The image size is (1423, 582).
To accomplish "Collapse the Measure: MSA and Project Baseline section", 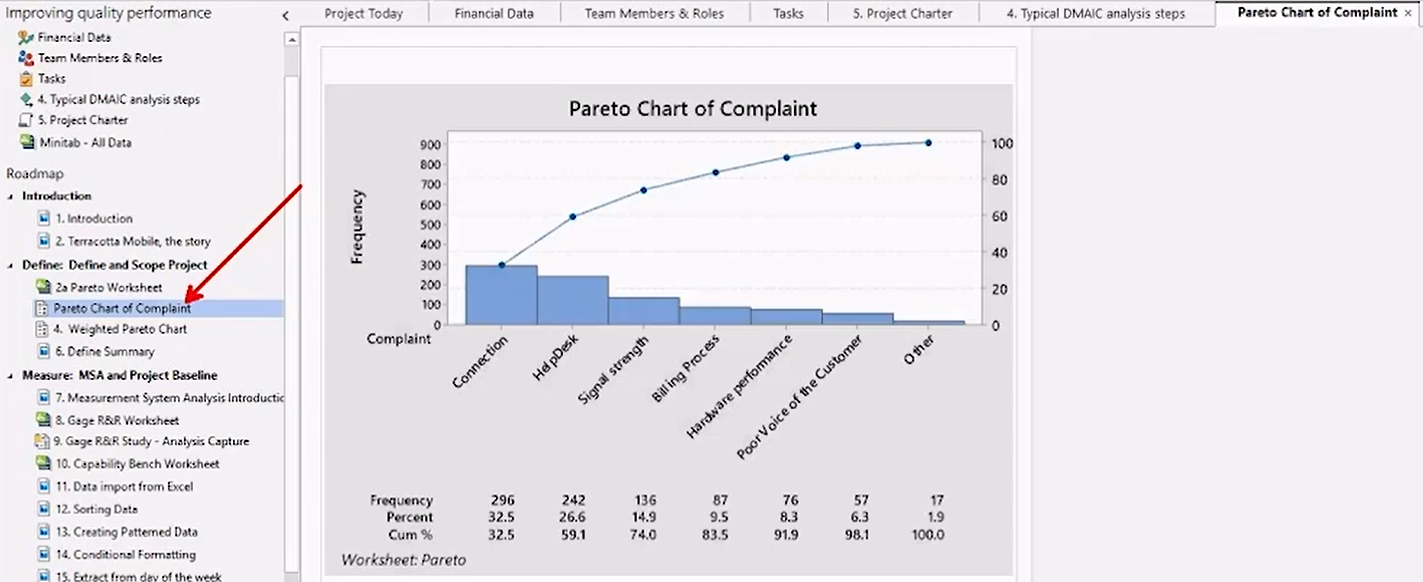I will (10, 375).
